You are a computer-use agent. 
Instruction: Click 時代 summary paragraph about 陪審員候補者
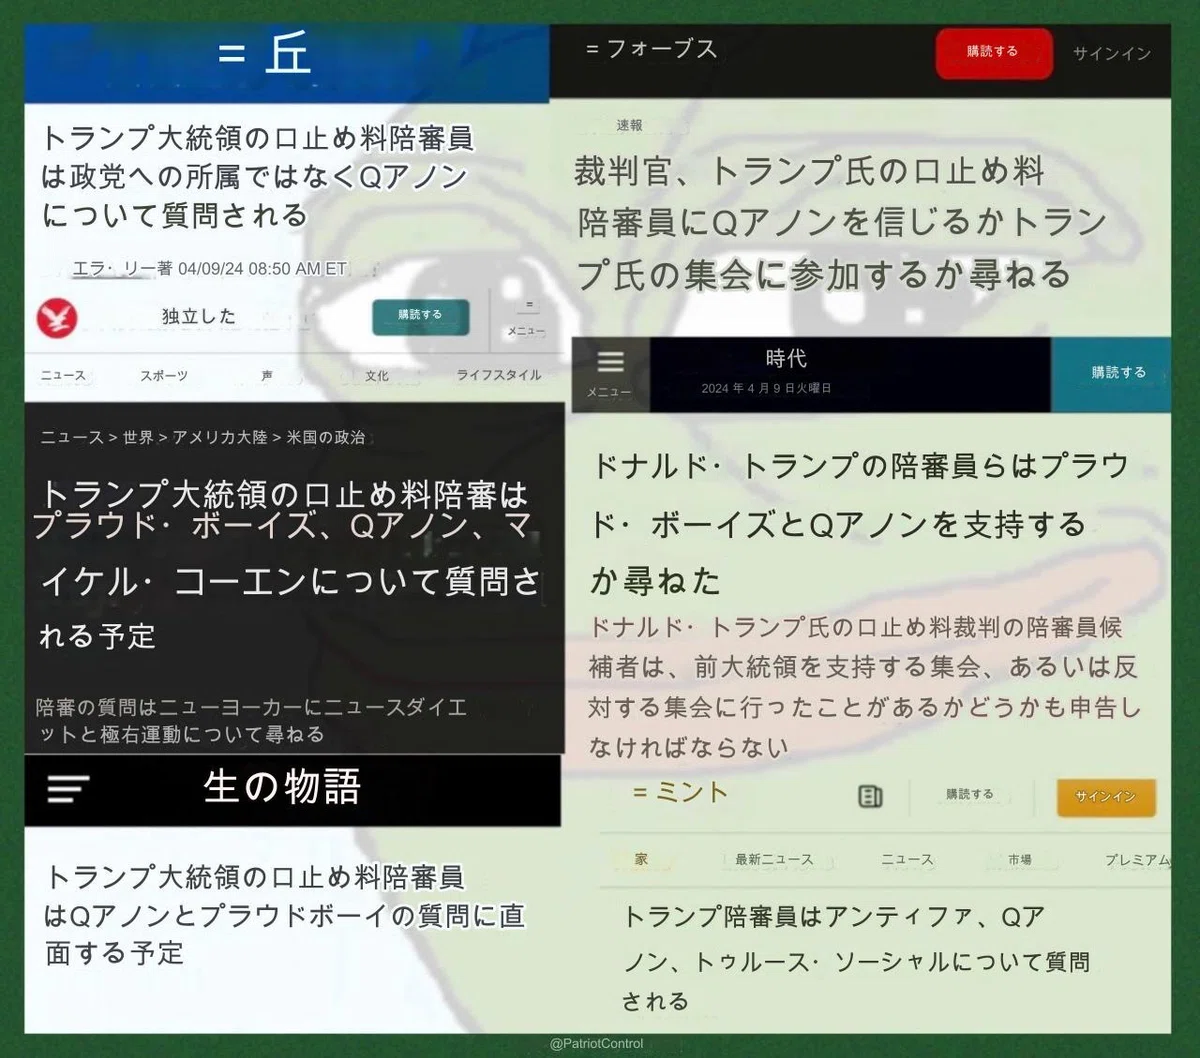(x=864, y=687)
